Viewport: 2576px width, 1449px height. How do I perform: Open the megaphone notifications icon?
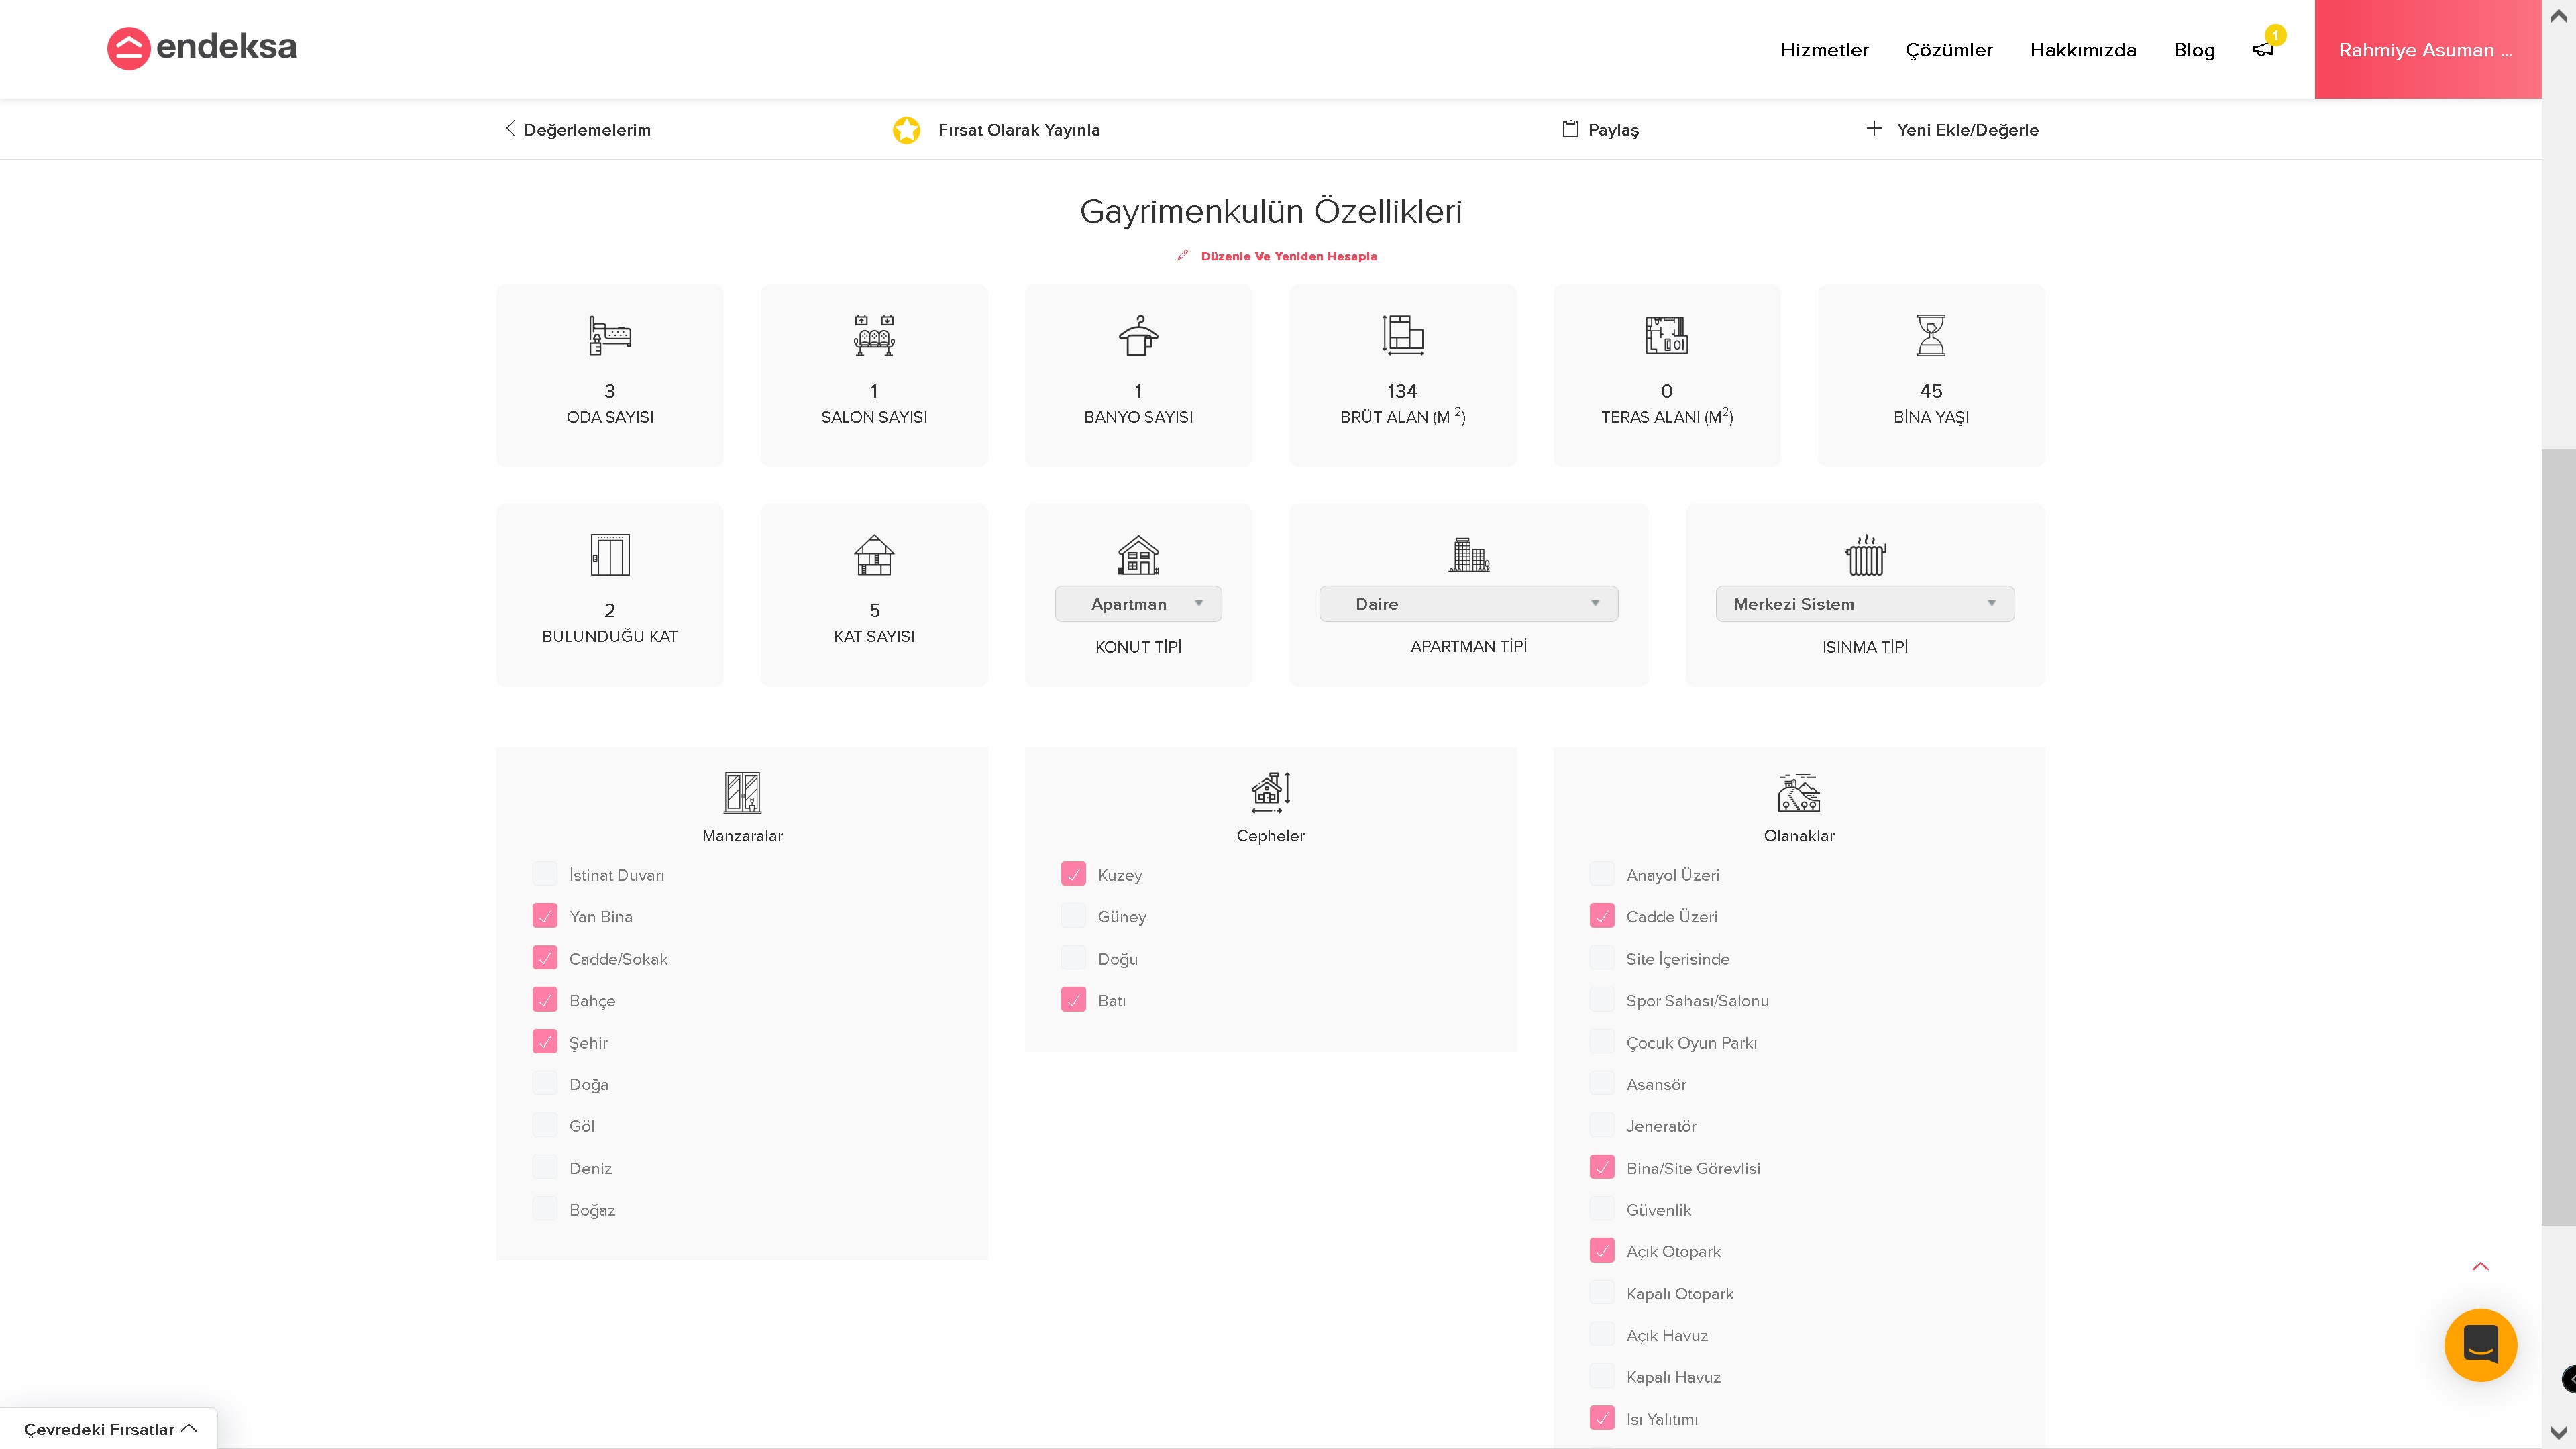(2262, 49)
